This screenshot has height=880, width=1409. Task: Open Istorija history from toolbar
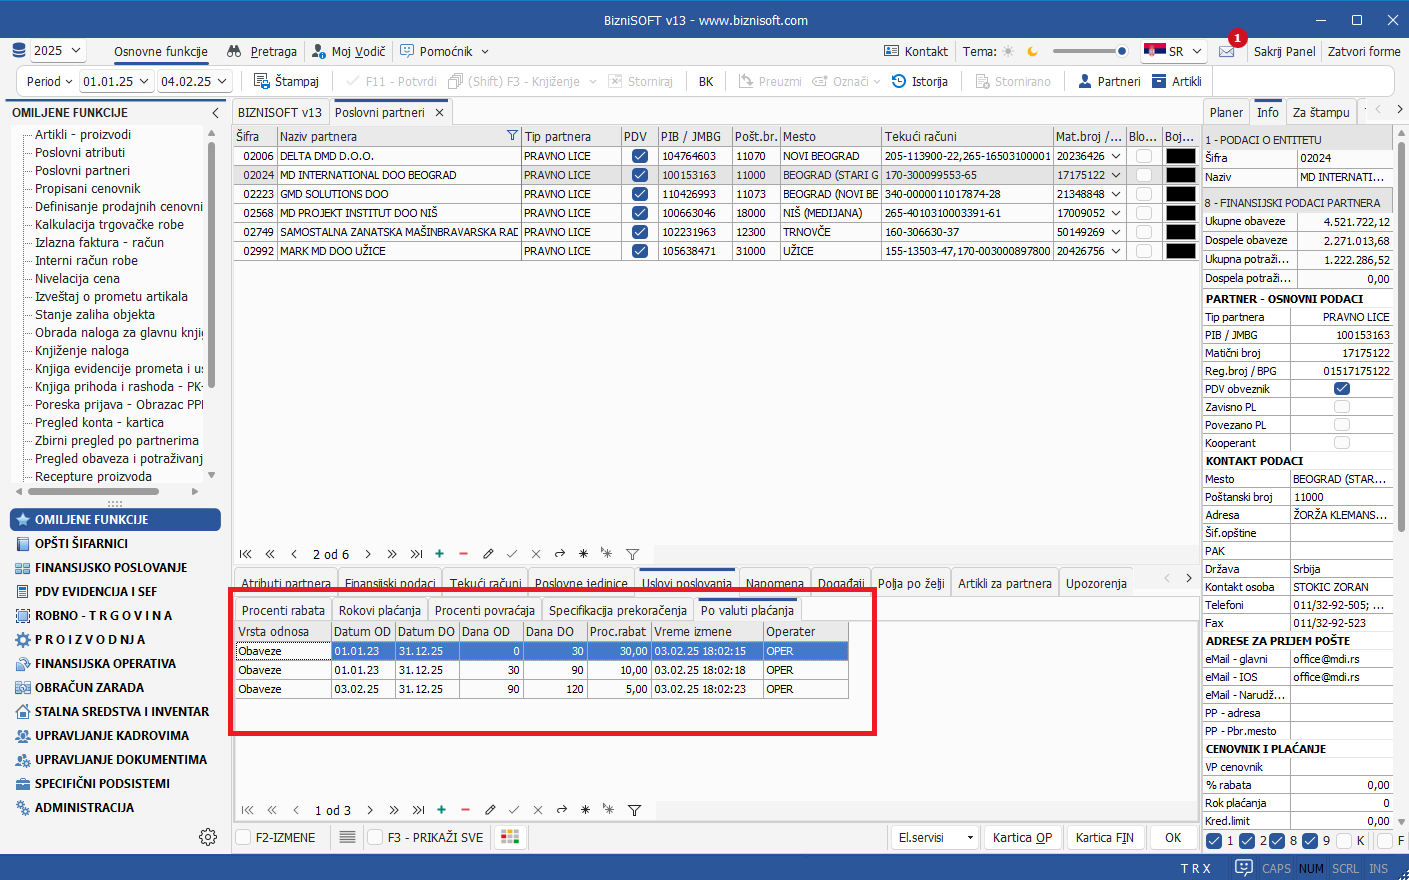click(898, 81)
